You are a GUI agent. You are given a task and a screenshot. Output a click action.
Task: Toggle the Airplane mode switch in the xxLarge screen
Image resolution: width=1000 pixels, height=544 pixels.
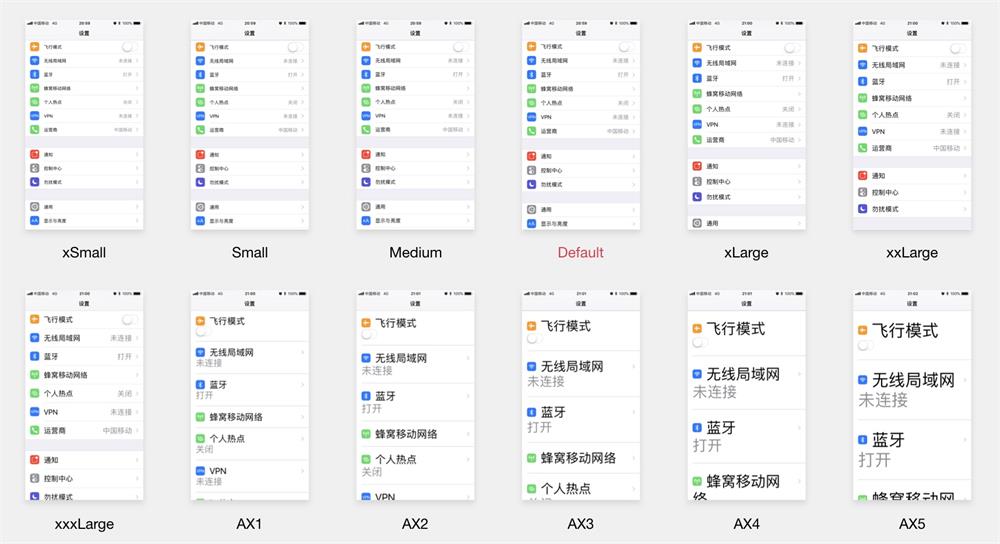957,48
